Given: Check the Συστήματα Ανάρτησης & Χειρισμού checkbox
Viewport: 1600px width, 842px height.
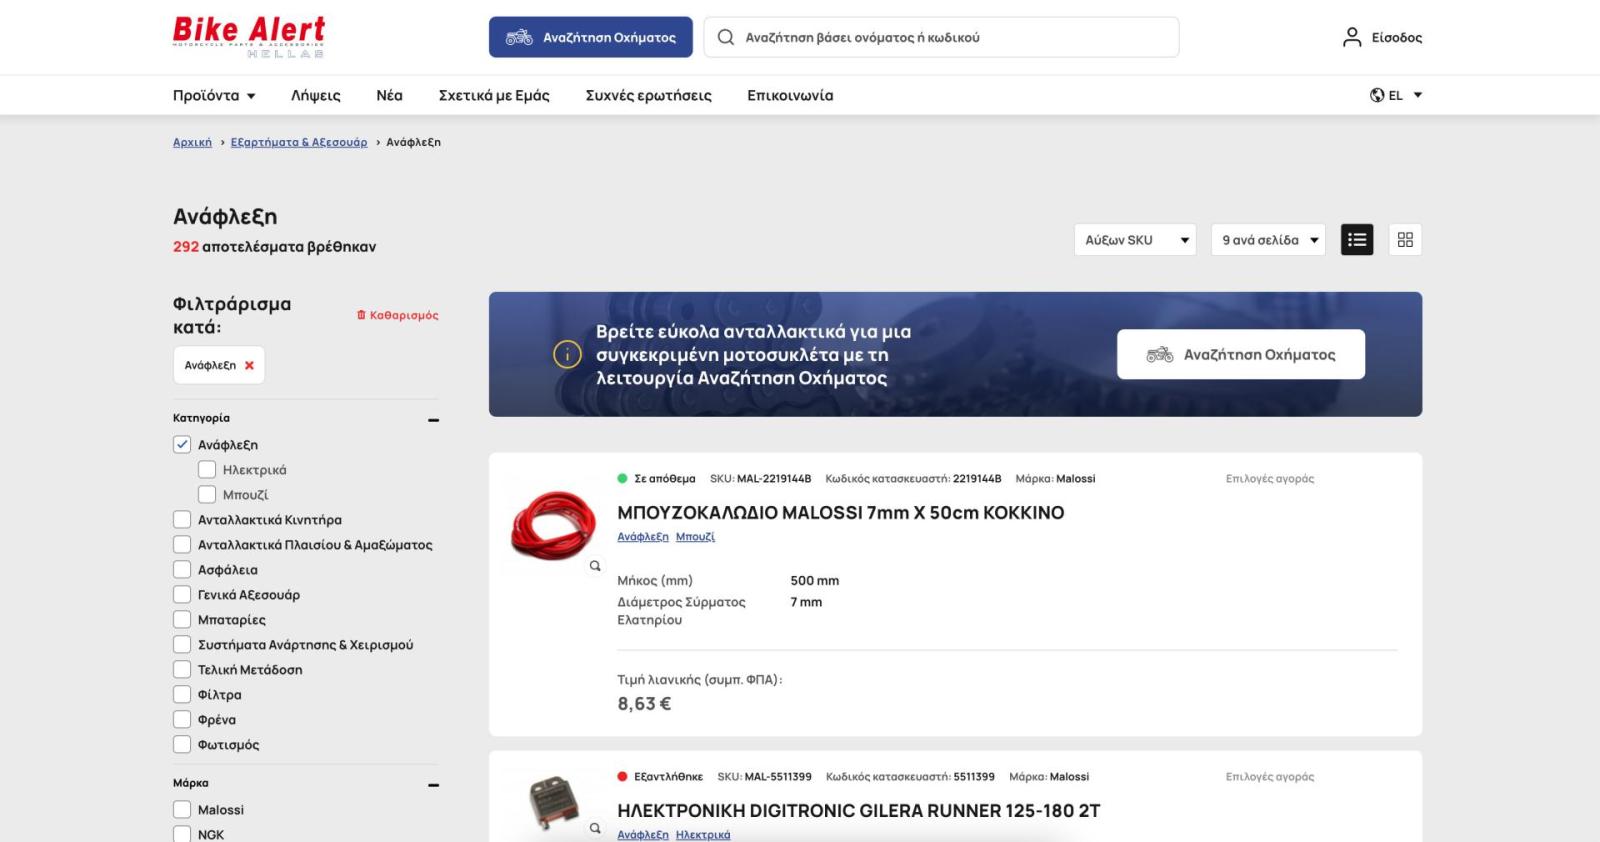Looking at the screenshot, I should click(182, 645).
